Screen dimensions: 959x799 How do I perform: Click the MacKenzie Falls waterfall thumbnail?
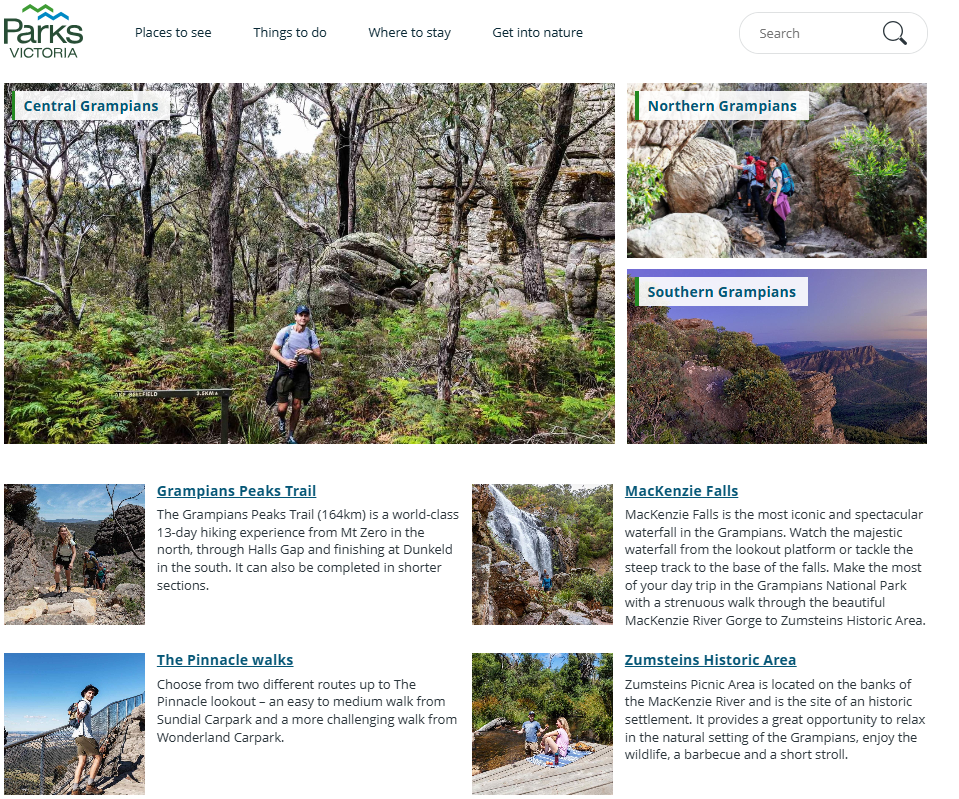[x=542, y=554]
